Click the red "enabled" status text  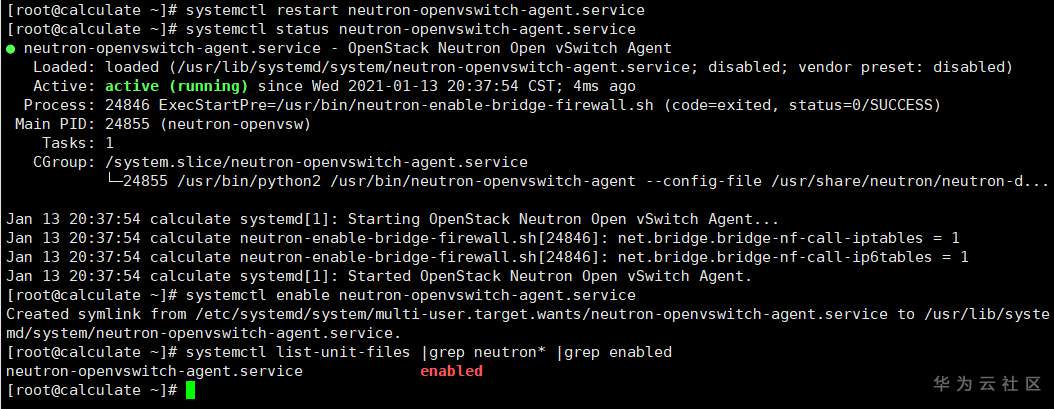(450, 371)
